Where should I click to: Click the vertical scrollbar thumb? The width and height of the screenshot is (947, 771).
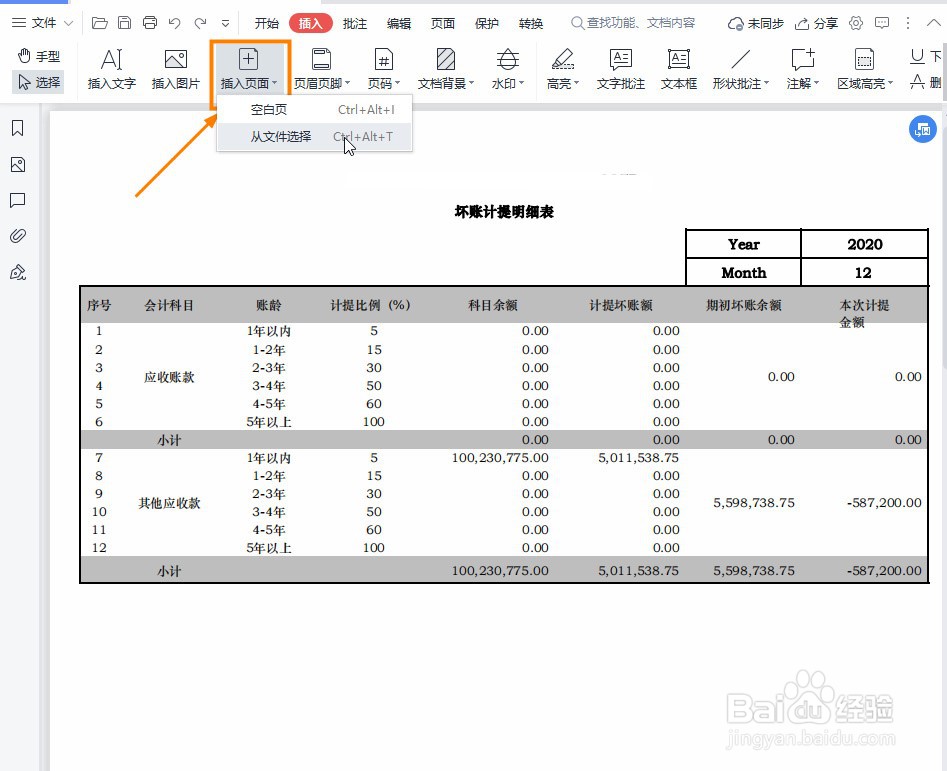click(x=945, y=238)
